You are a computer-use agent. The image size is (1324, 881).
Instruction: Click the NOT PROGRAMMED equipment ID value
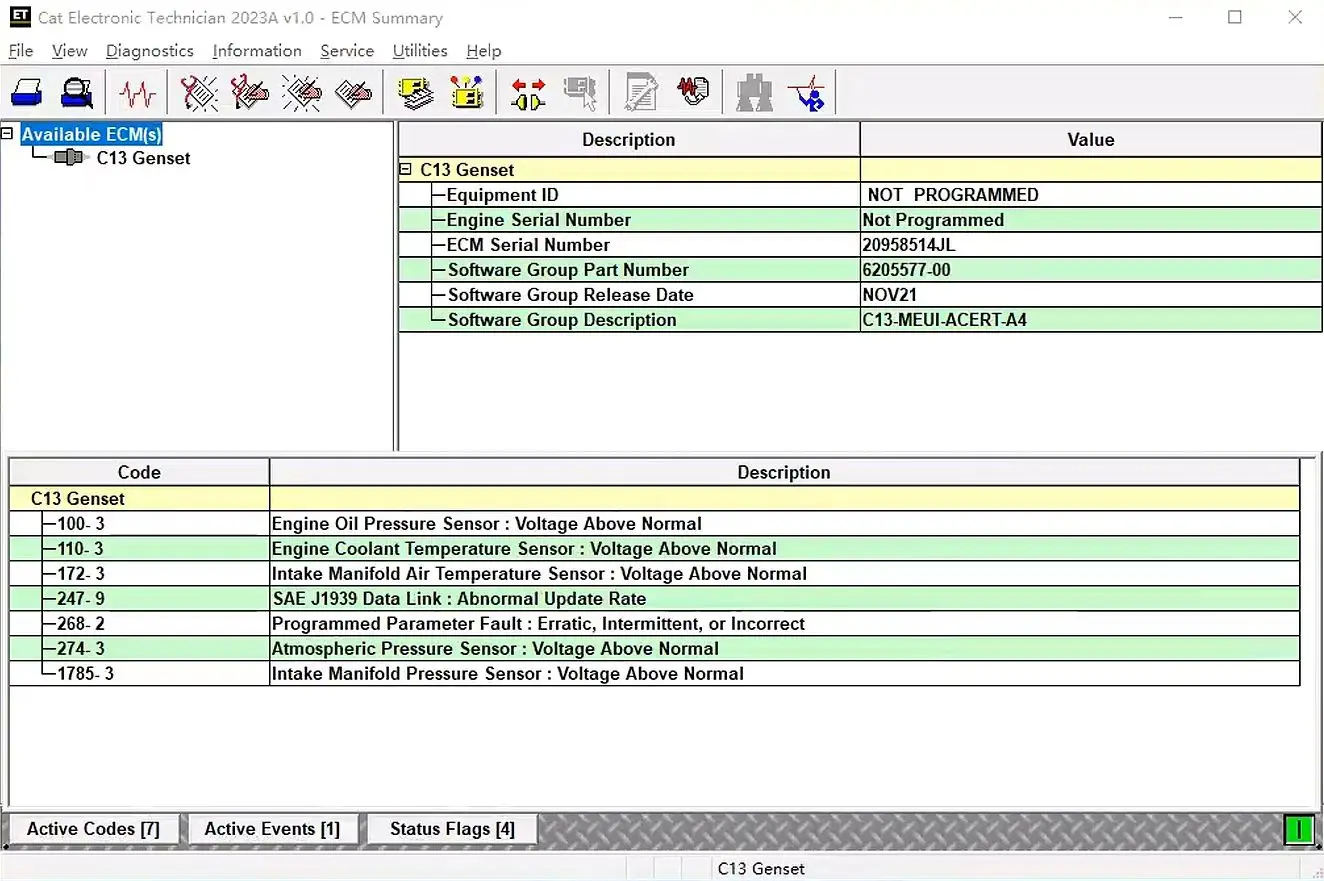point(953,195)
